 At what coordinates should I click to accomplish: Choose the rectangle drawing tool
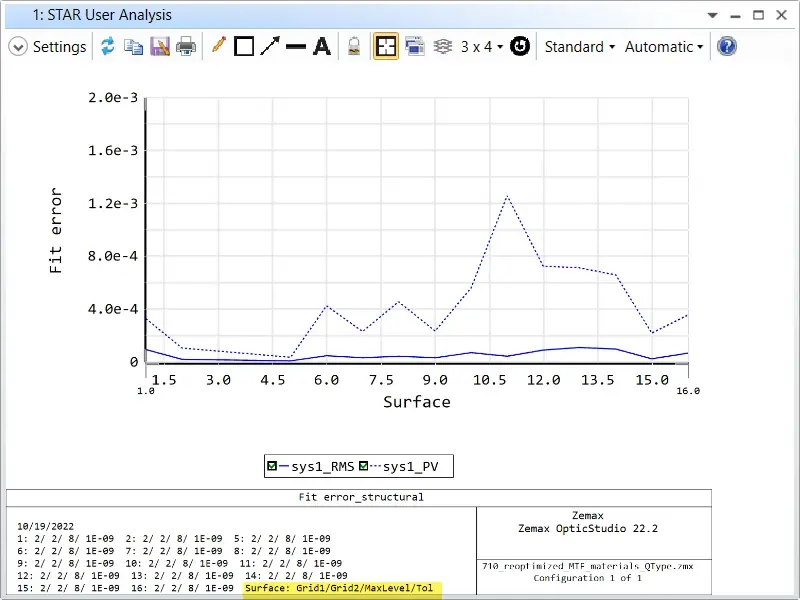coord(244,46)
